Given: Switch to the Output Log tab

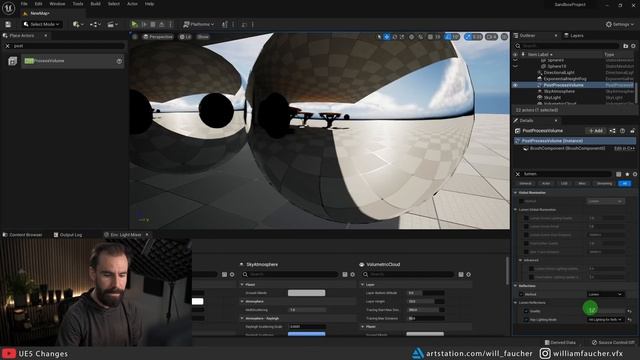Looking at the screenshot, I should tap(68, 235).
